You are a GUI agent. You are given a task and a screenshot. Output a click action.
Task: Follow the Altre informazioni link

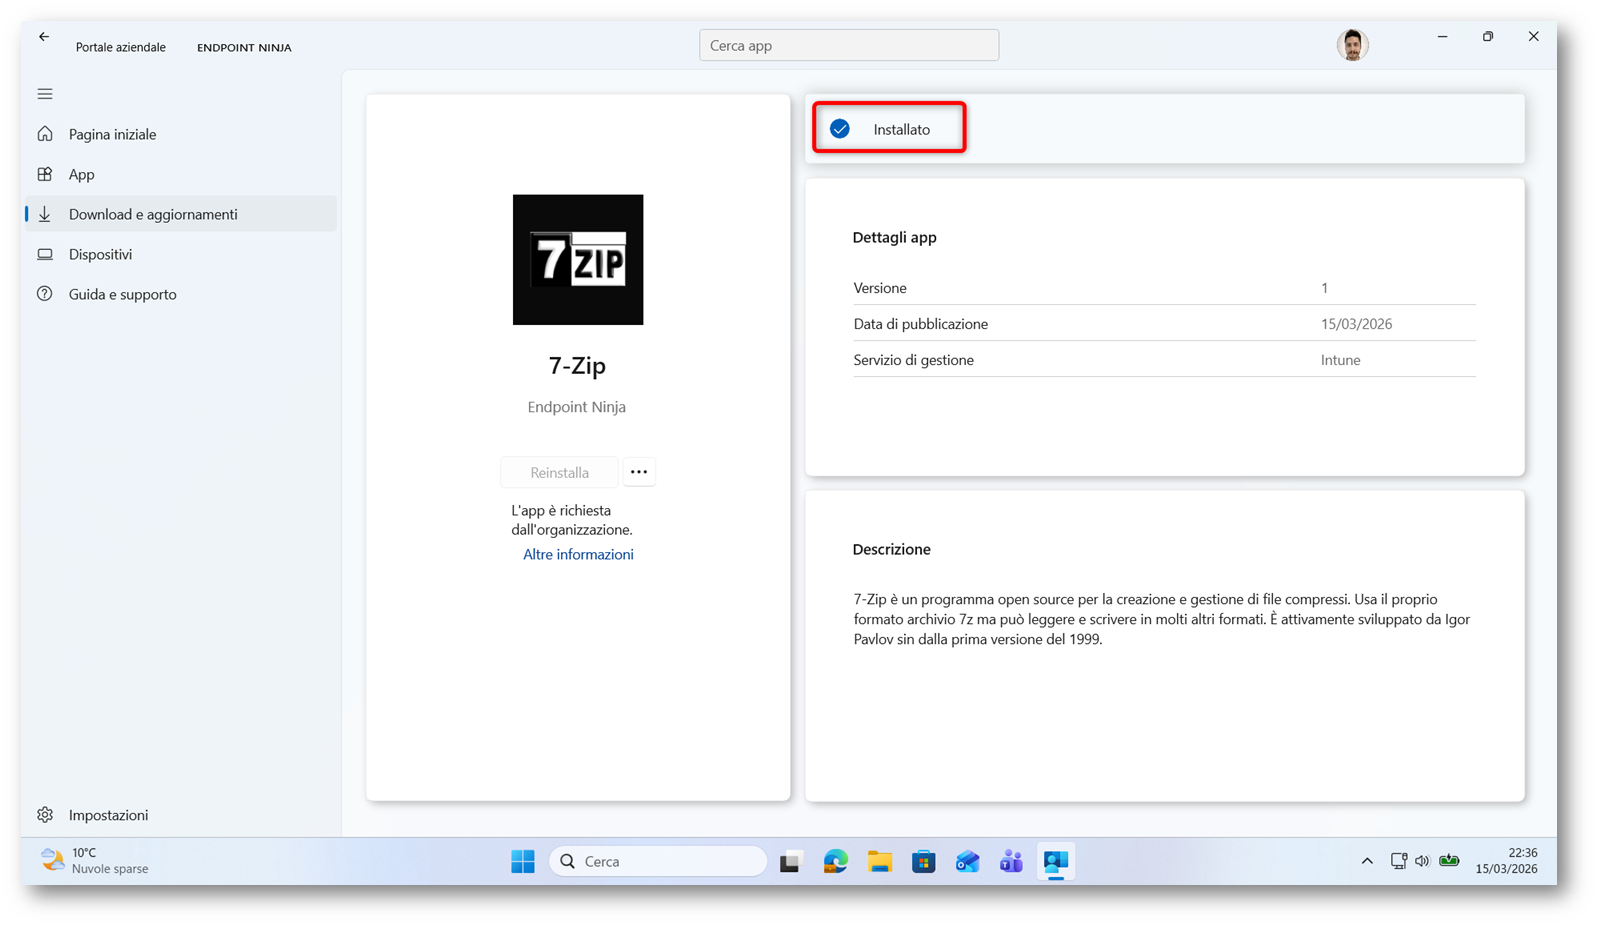[578, 554]
